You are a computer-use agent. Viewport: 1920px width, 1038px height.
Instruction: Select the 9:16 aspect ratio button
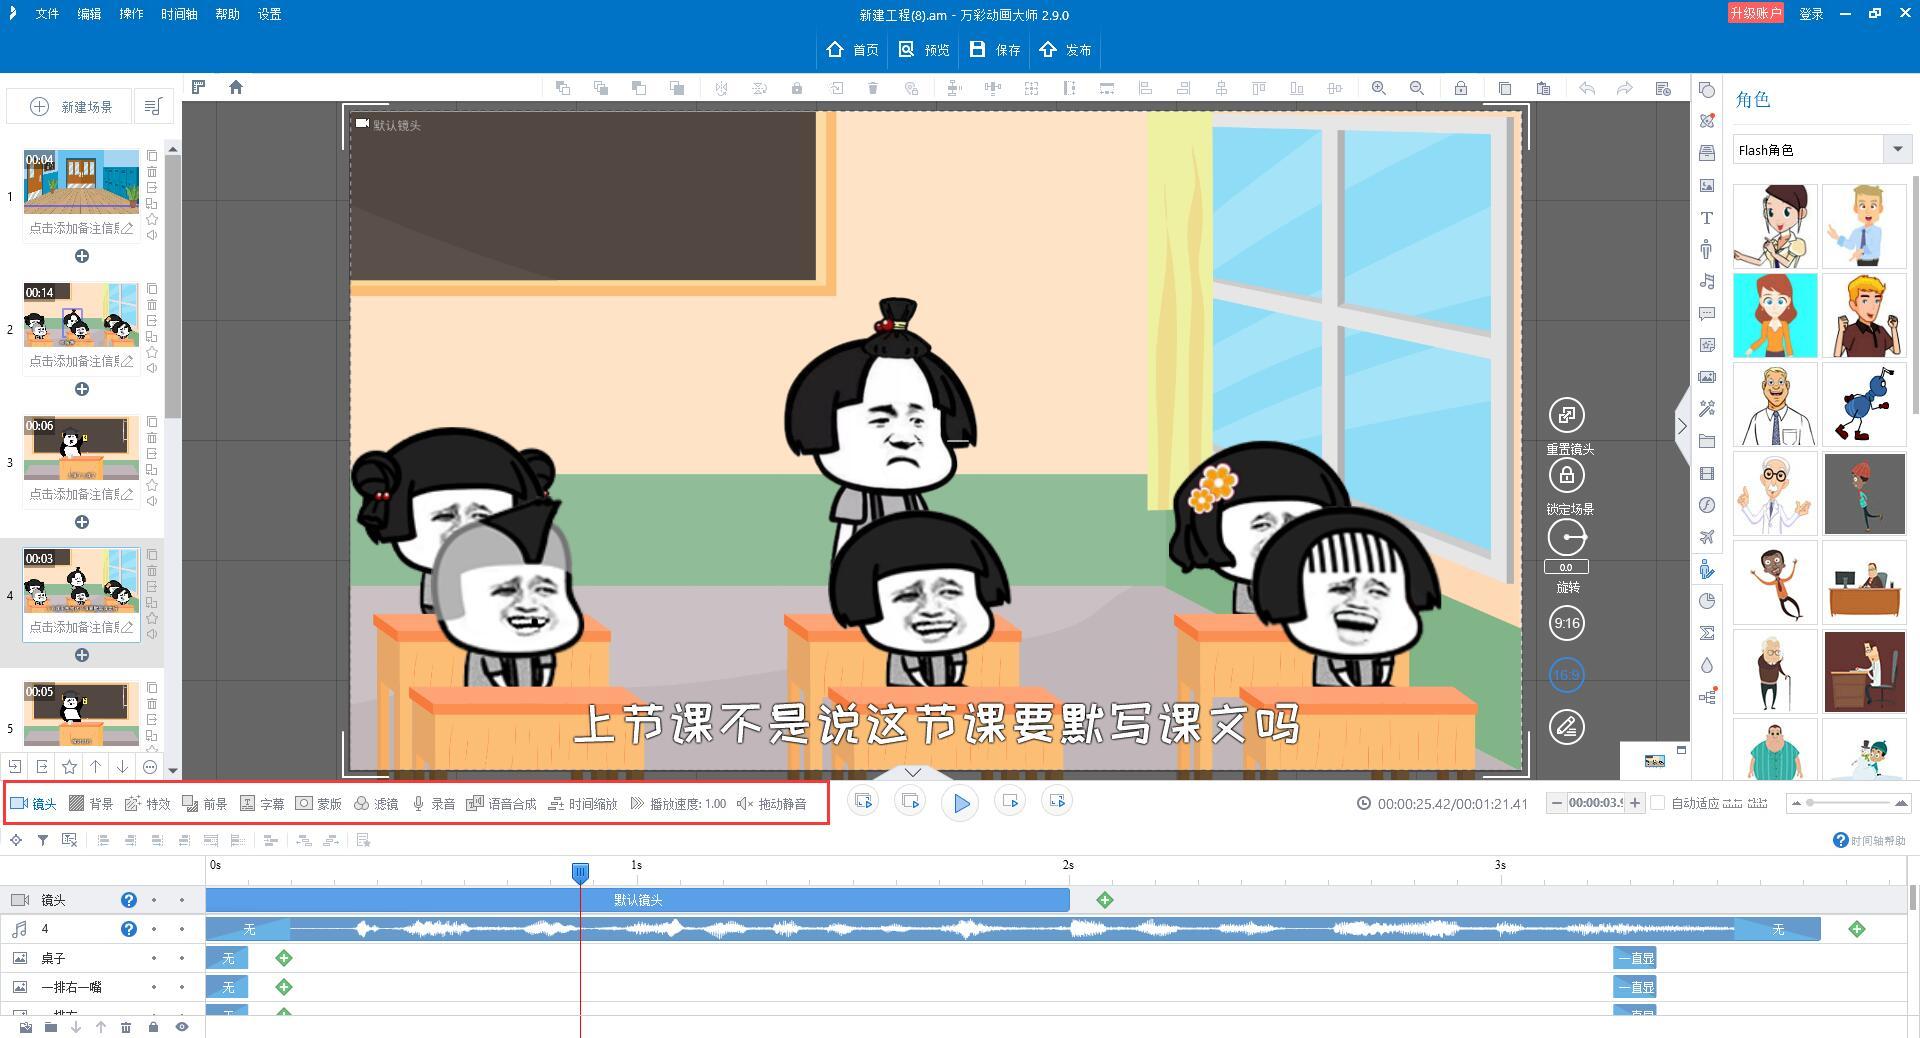click(x=1567, y=623)
